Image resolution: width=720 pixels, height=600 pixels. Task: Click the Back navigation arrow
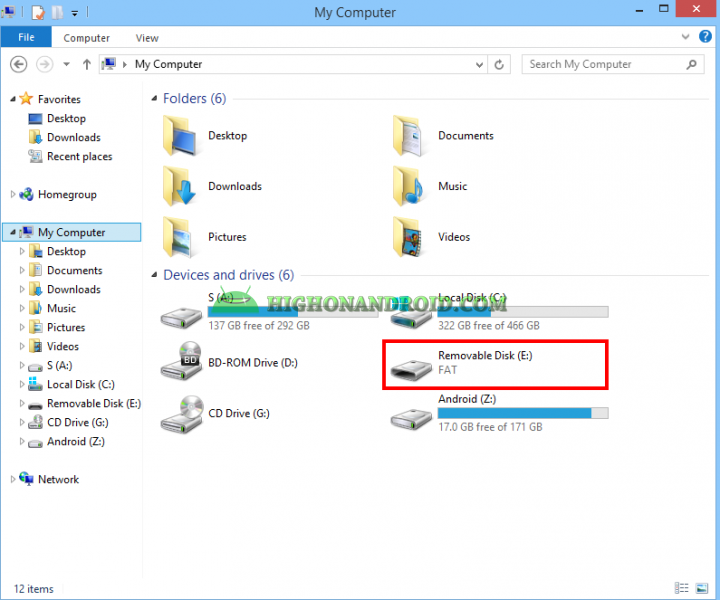click(18, 64)
